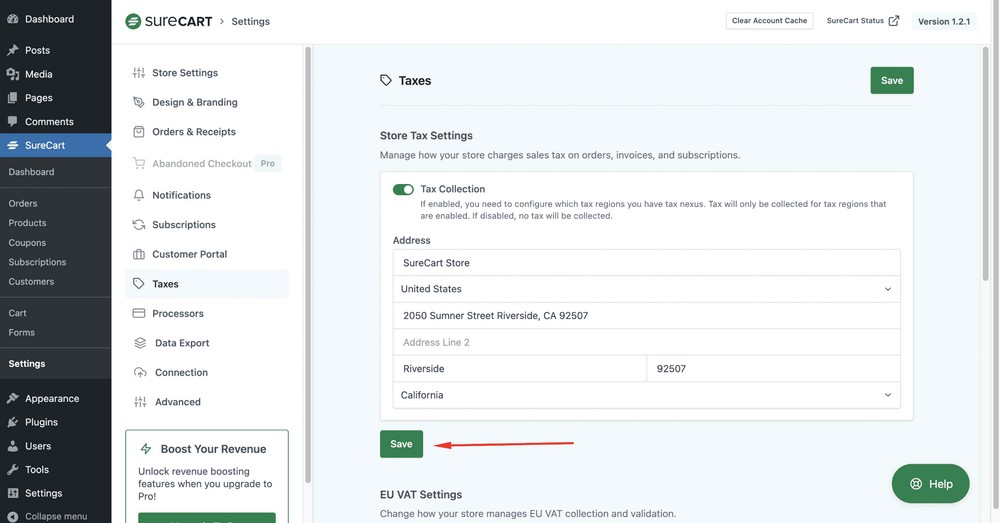The height and width of the screenshot is (523, 1000).
Task: Open Store Settings section
Action: (207, 73)
